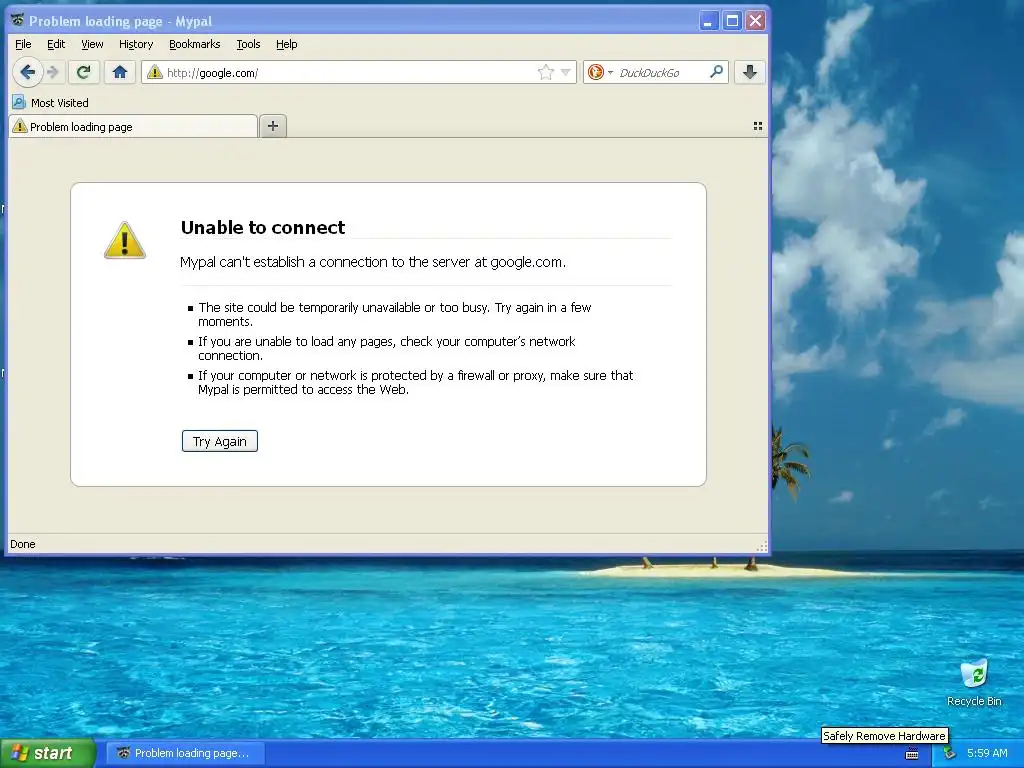Screen dimensions: 1024x768
Task: Bookmark this page with the star icon
Action: (x=545, y=72)
